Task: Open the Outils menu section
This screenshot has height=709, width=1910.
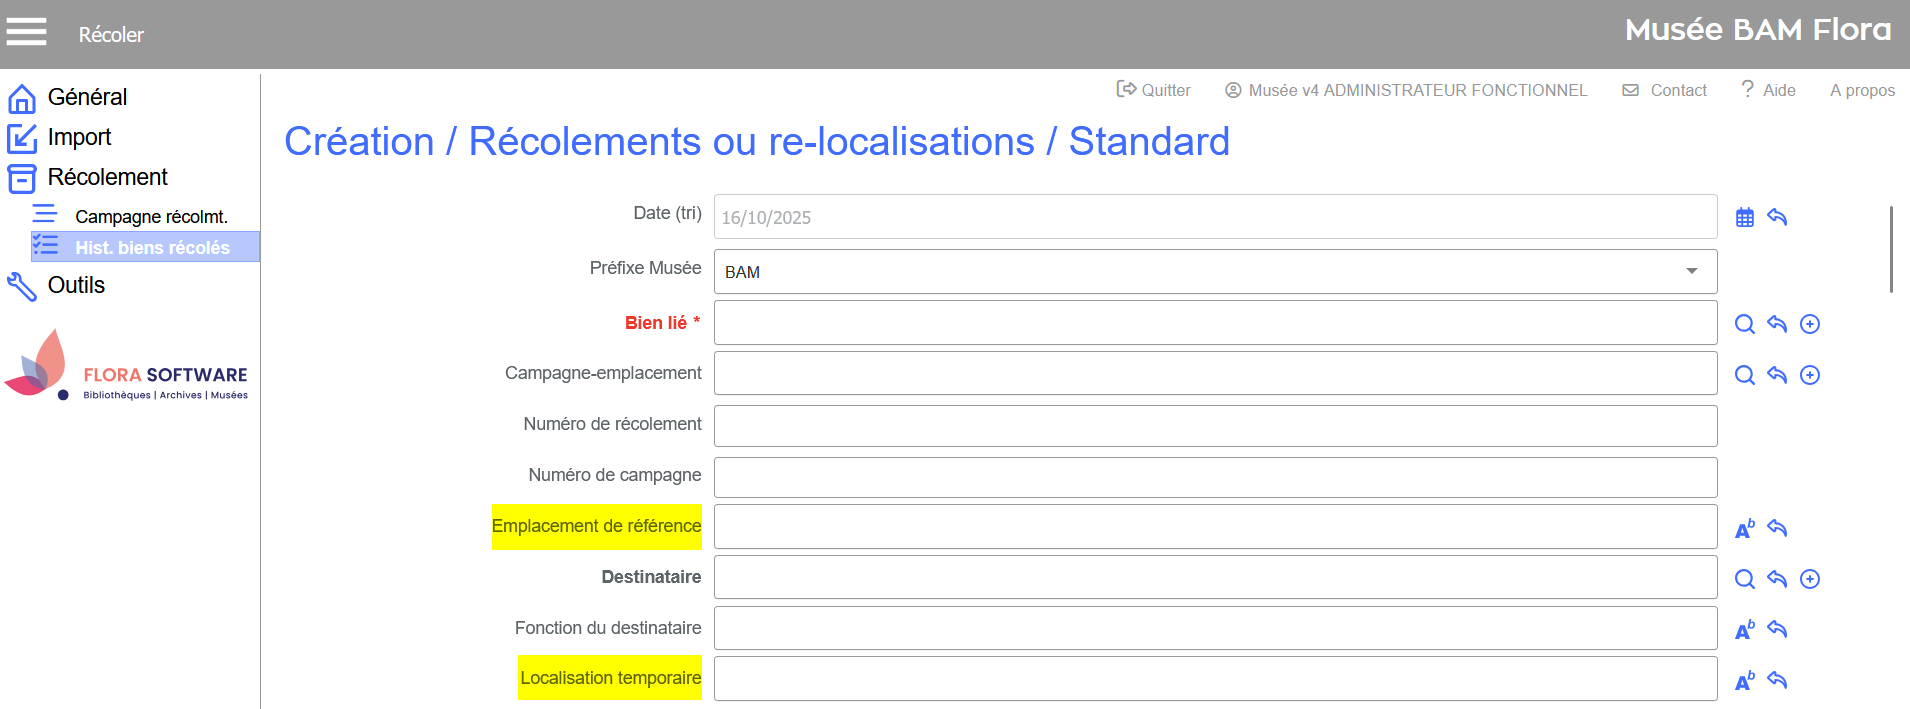Action: point(76,285)
